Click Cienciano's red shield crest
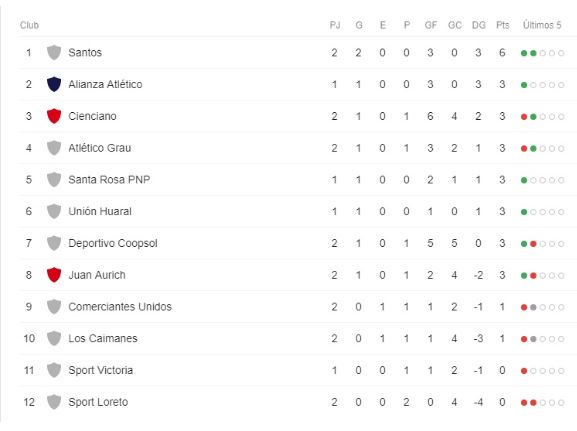The width and height of the screenshot is (577, 431). pos(54,116)
